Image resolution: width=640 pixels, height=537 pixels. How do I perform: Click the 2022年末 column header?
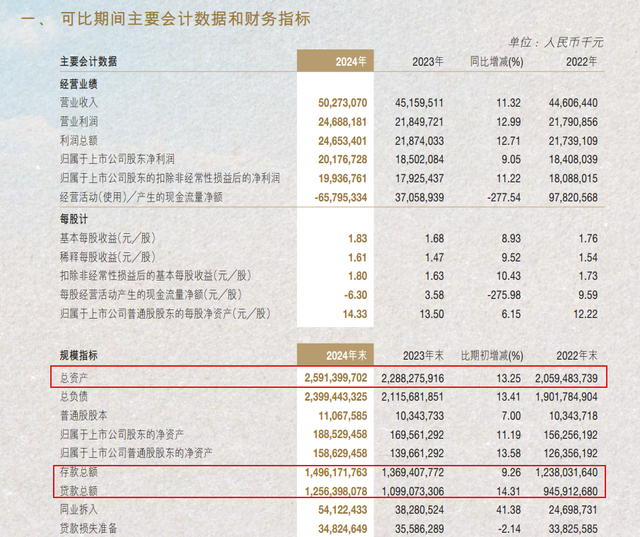577,355
